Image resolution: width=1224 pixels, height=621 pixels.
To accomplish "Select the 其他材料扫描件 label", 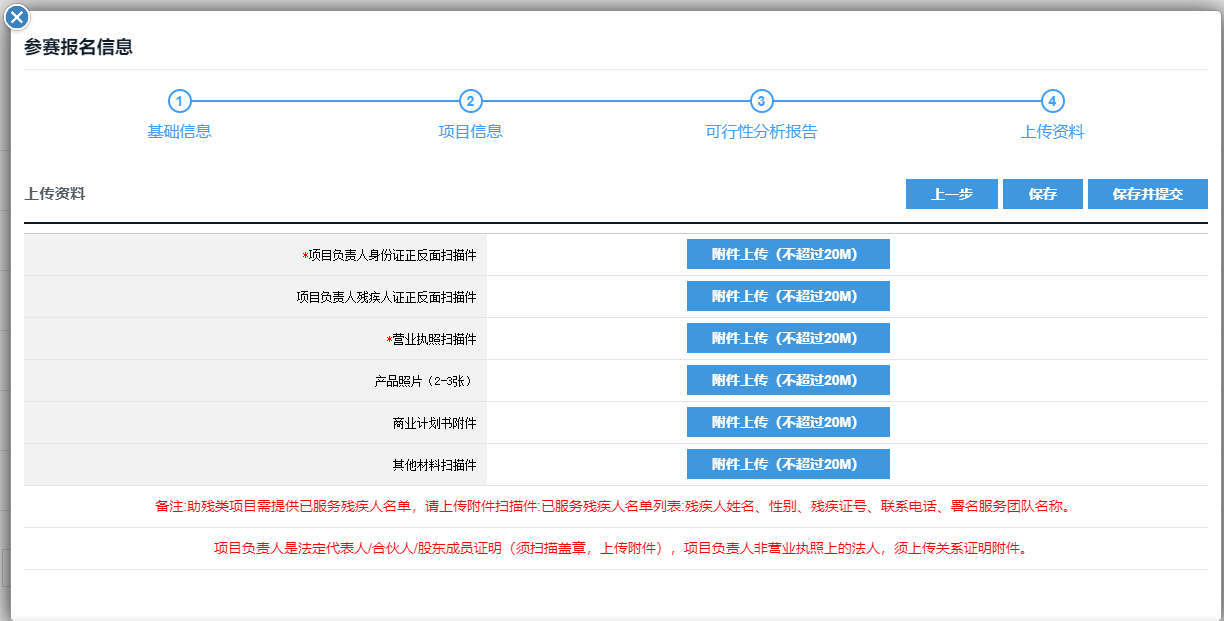I will (x=435, y=465).
